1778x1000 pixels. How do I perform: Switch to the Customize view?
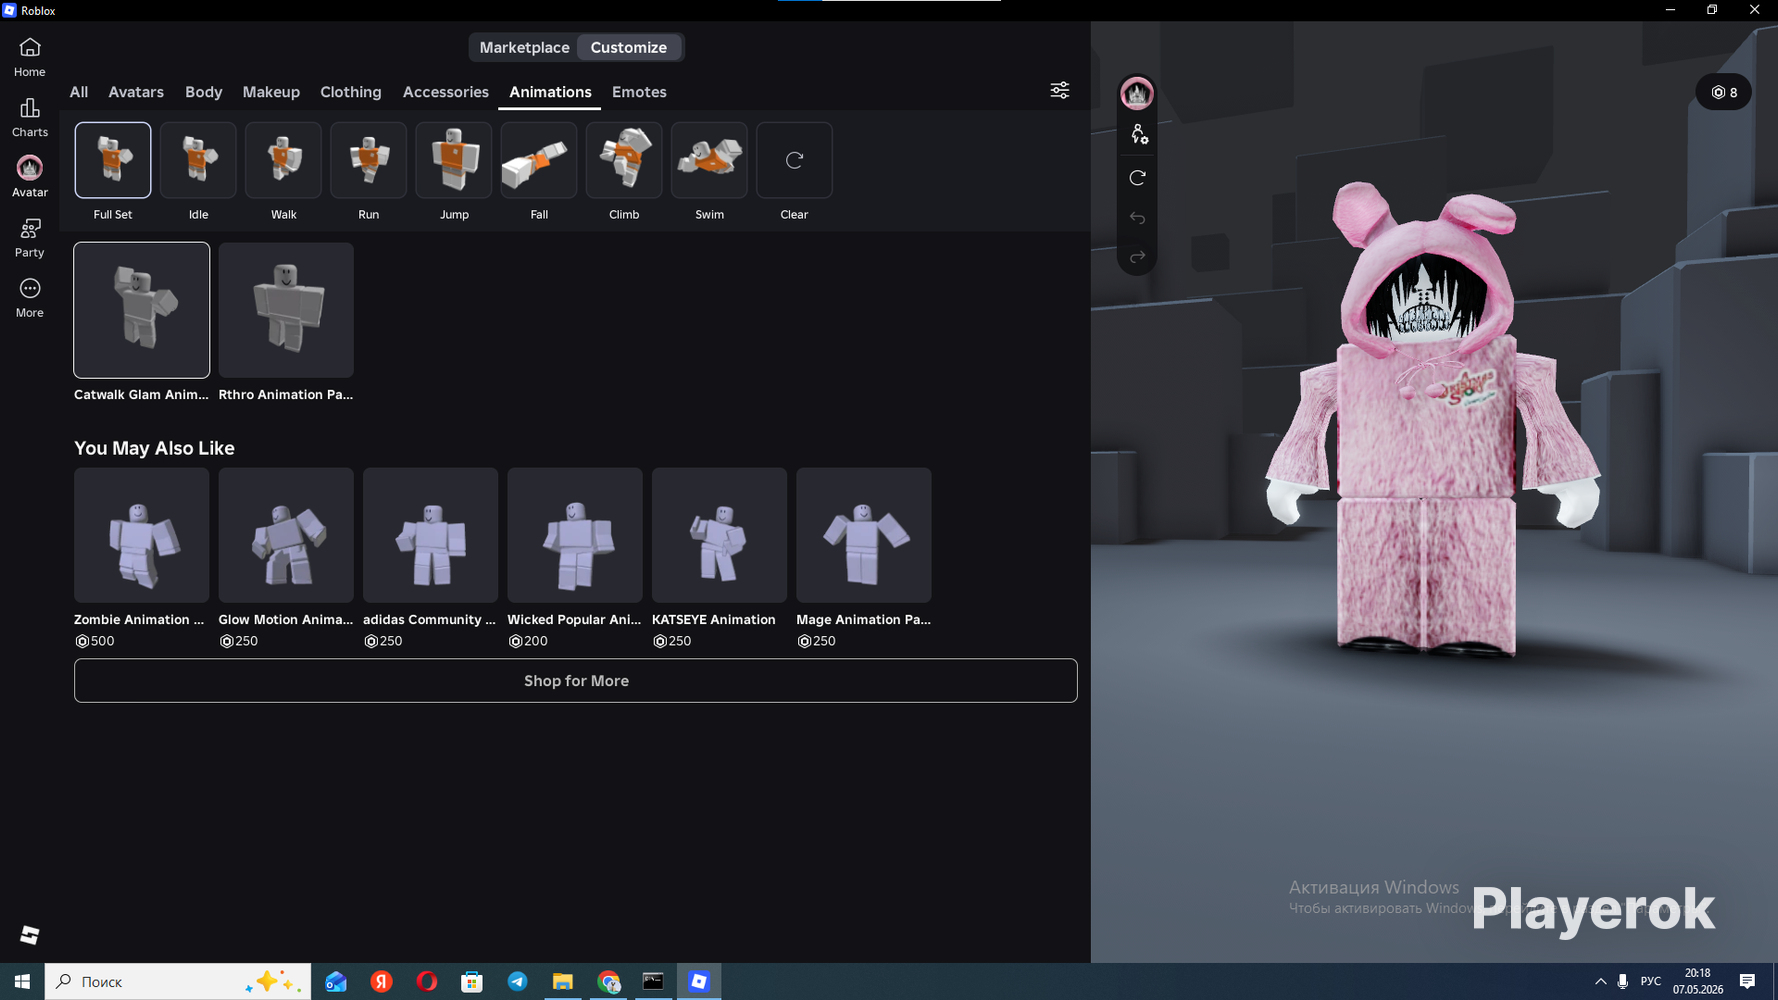pyautogui.click(x=629, y=47)
